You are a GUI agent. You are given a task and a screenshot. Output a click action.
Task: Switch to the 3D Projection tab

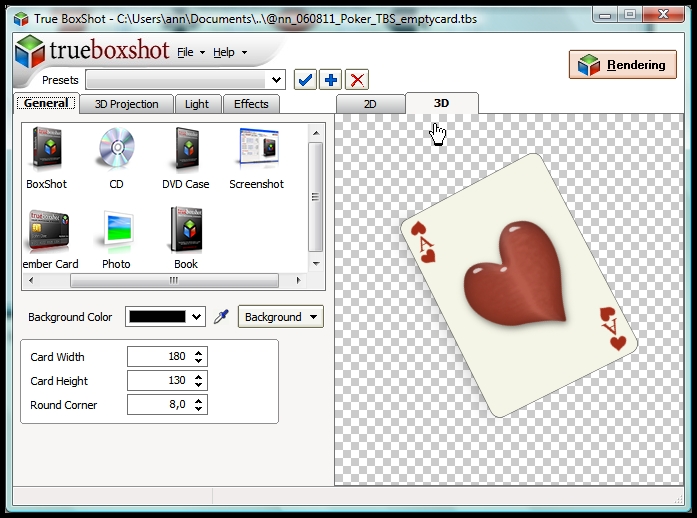pyautogui.click(x=126, y=104)
